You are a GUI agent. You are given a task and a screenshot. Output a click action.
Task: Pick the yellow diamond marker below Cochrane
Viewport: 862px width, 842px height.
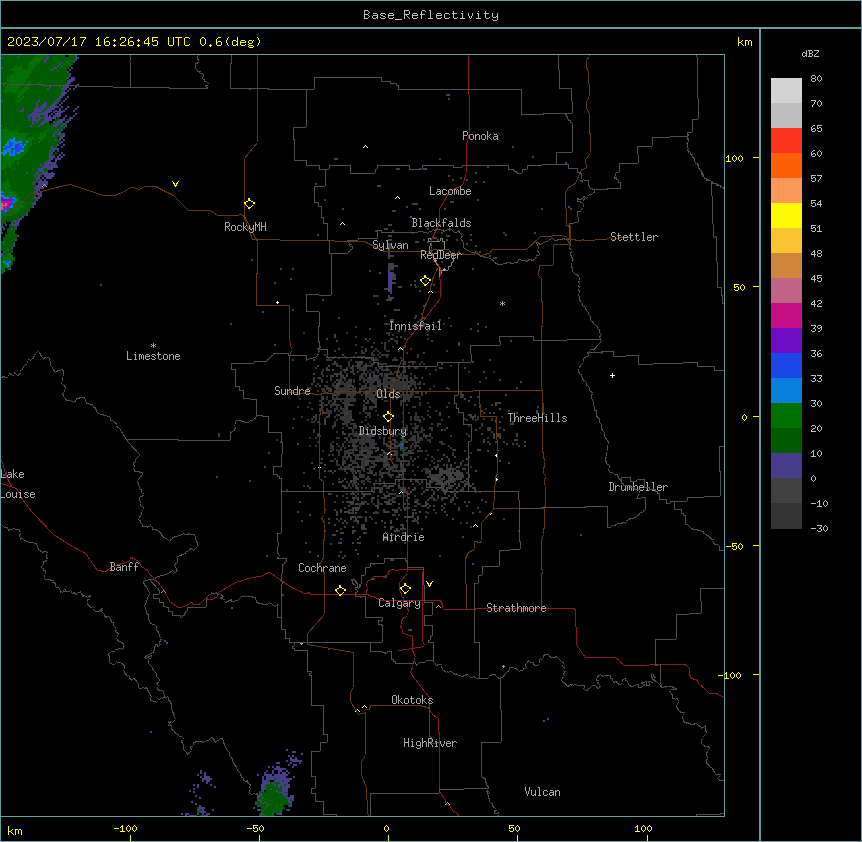340,590
